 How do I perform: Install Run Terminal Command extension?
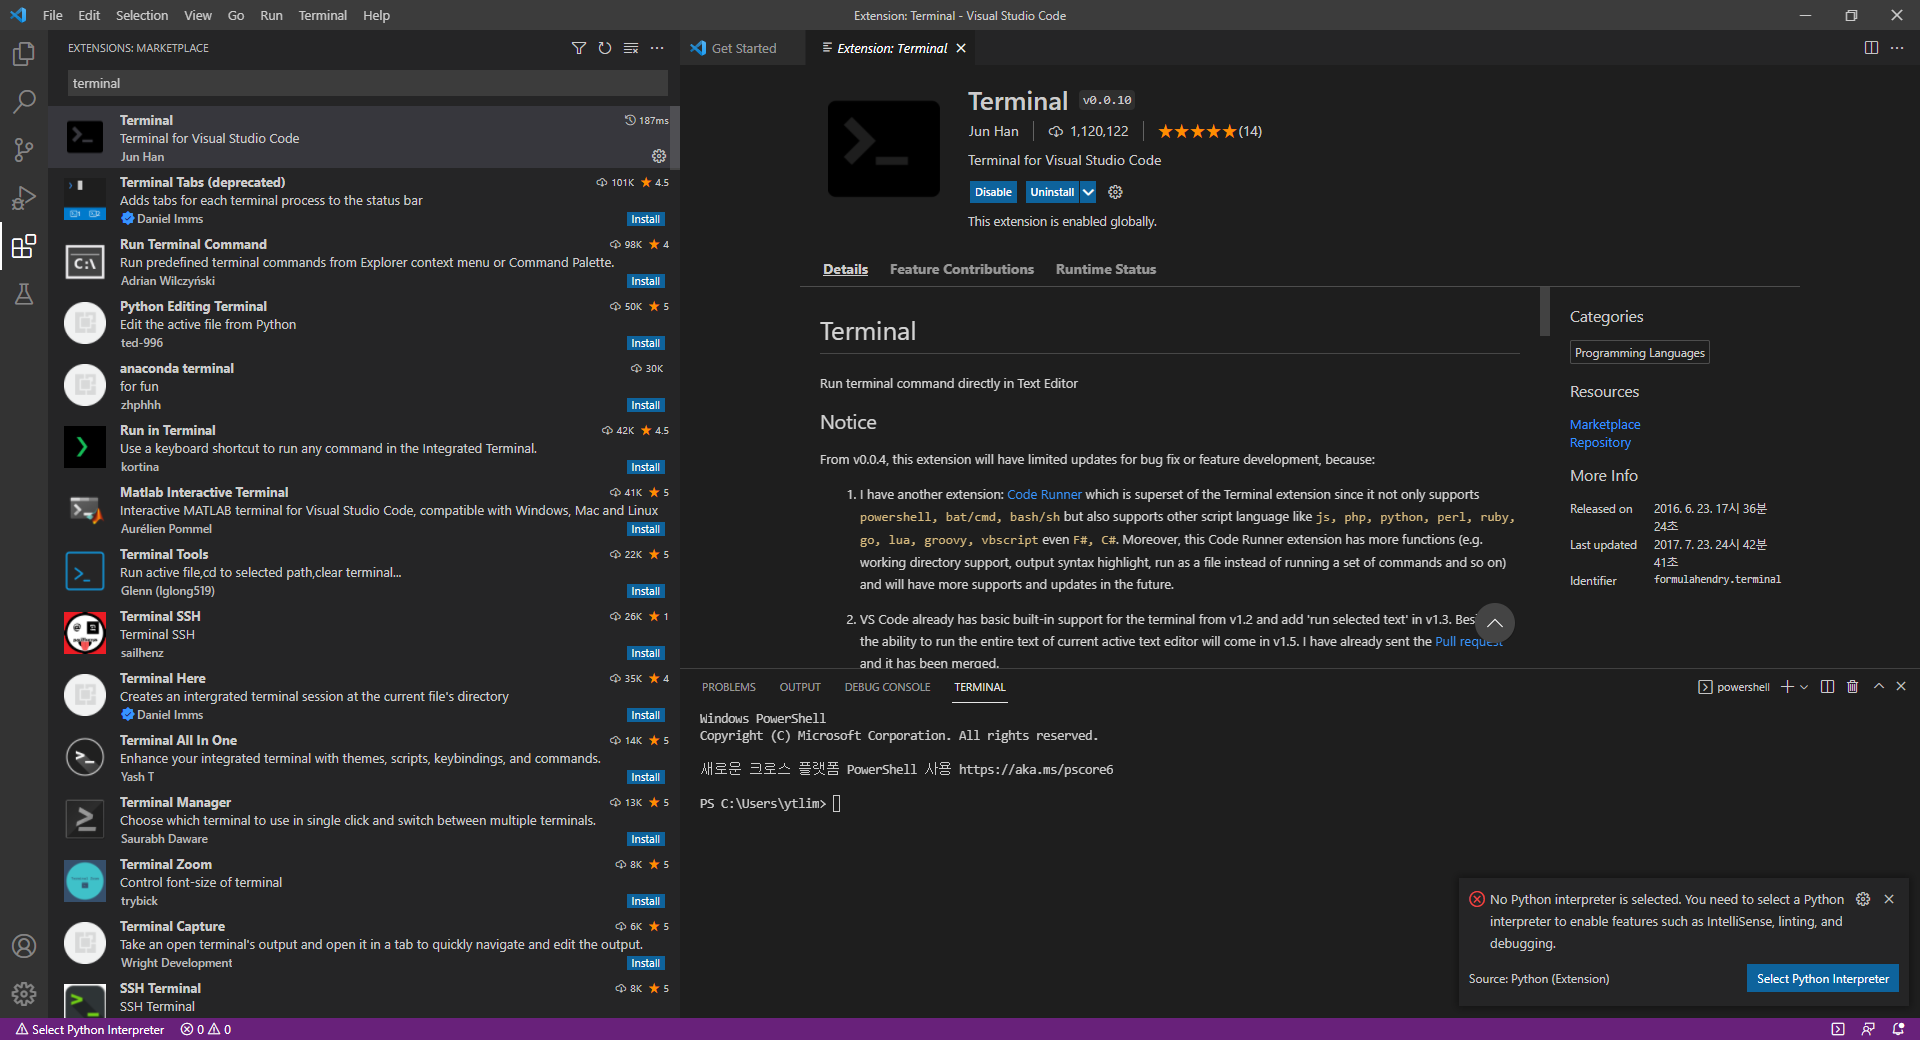click(645, 281)
